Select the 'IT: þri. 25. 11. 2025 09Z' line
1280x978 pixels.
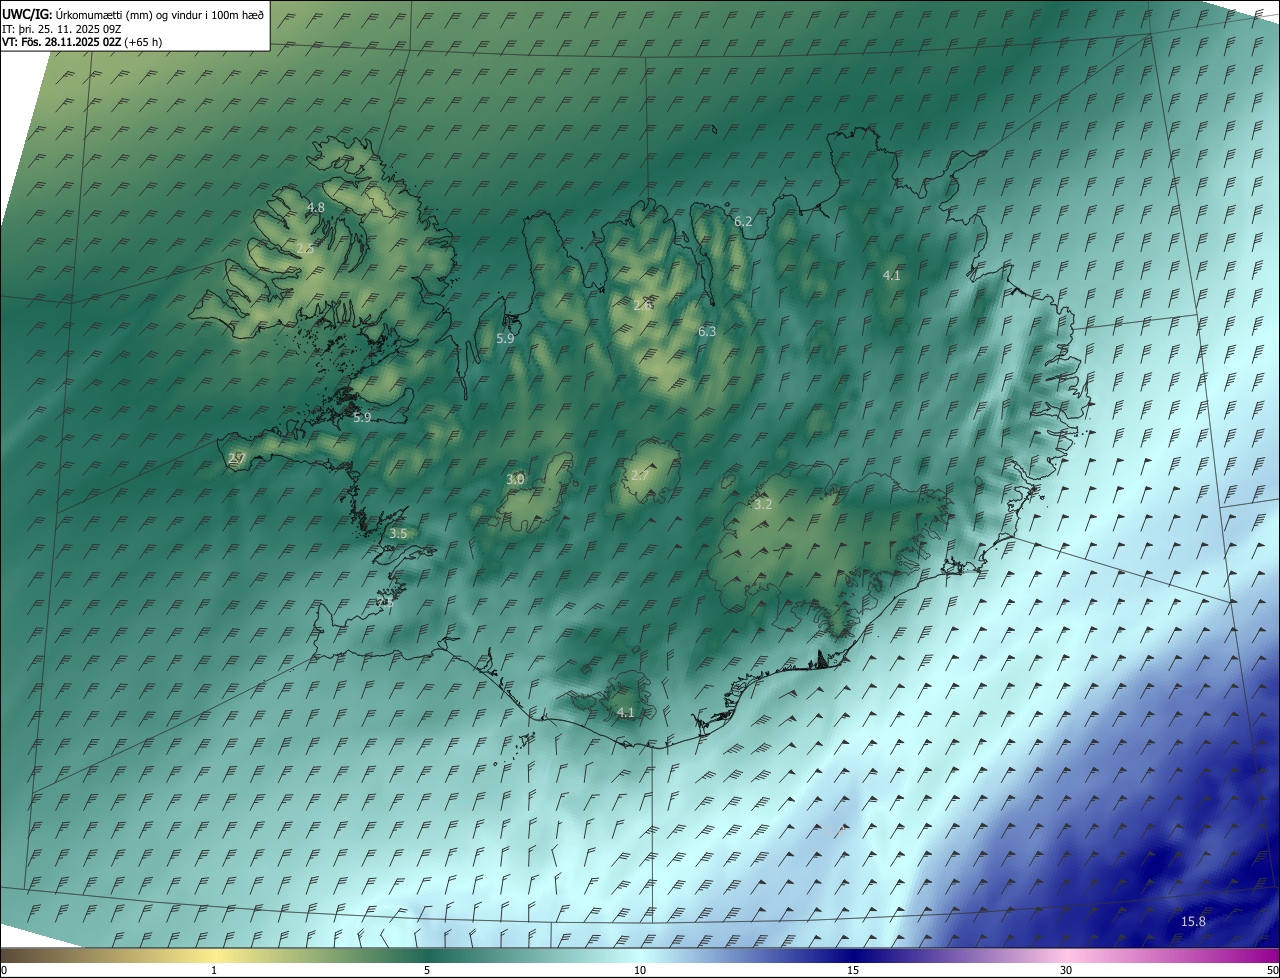pyautogui.click(x=62, y=28)
